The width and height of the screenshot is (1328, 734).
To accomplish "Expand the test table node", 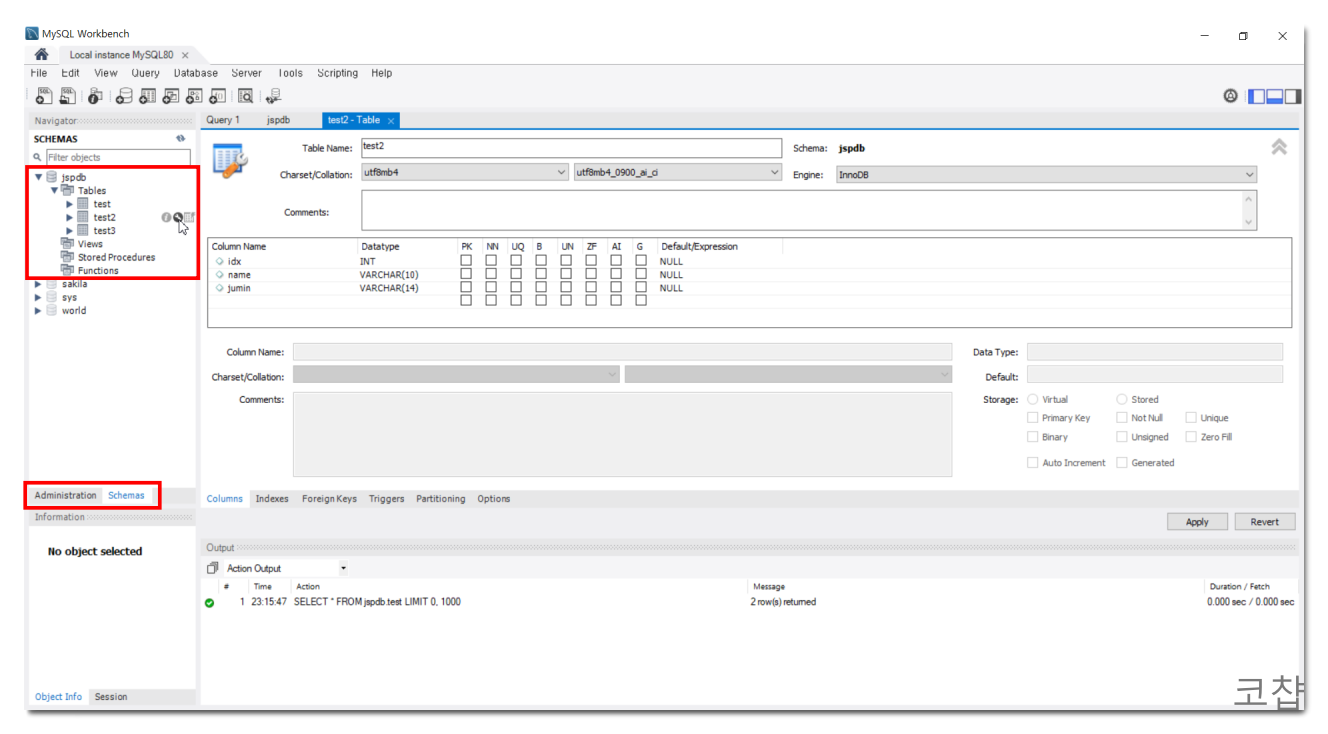I will [x=70, y=204].
